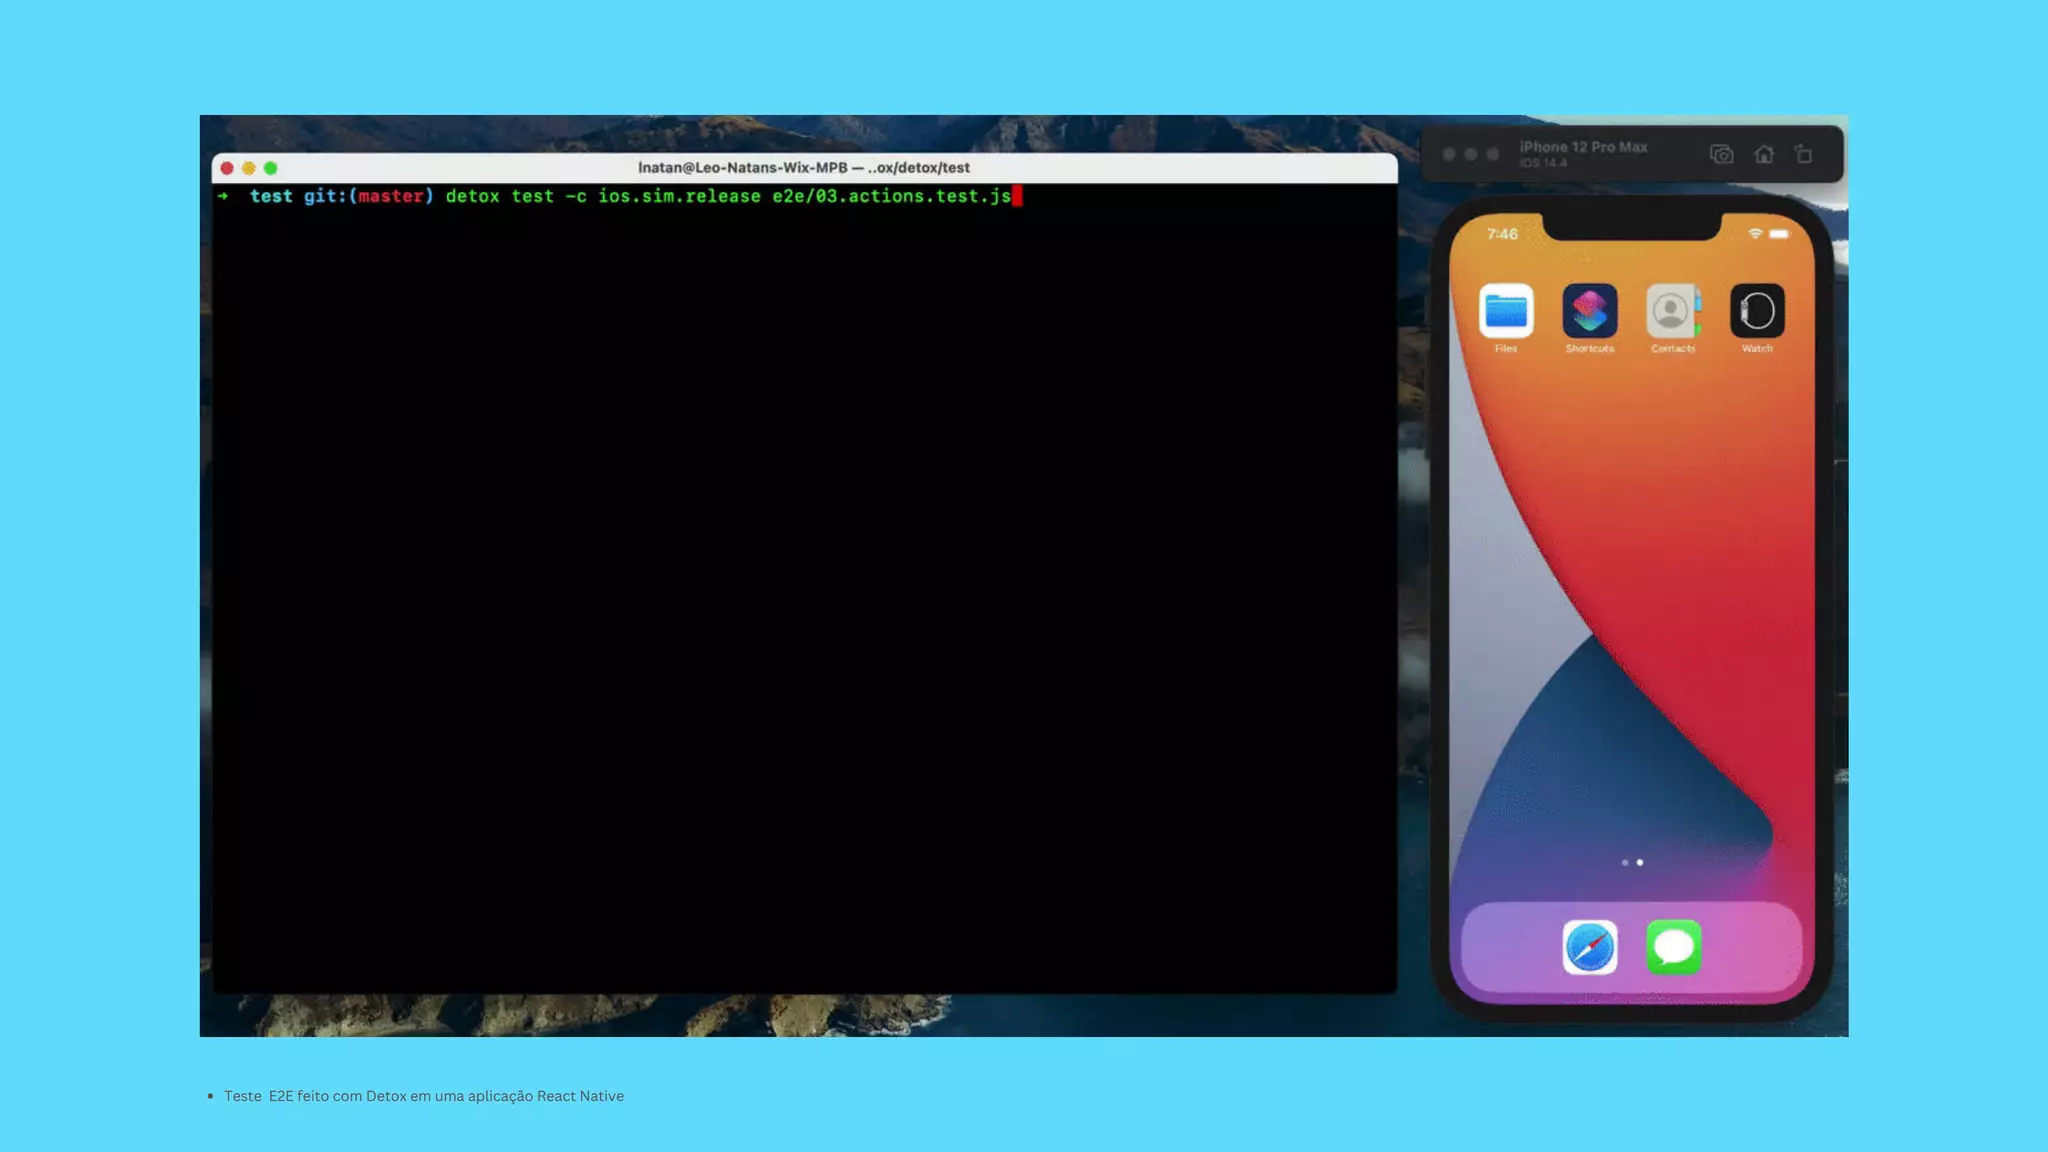
Task: Click the caption 'Teste E2E feito com Detox'
Action: point(315,1096)
